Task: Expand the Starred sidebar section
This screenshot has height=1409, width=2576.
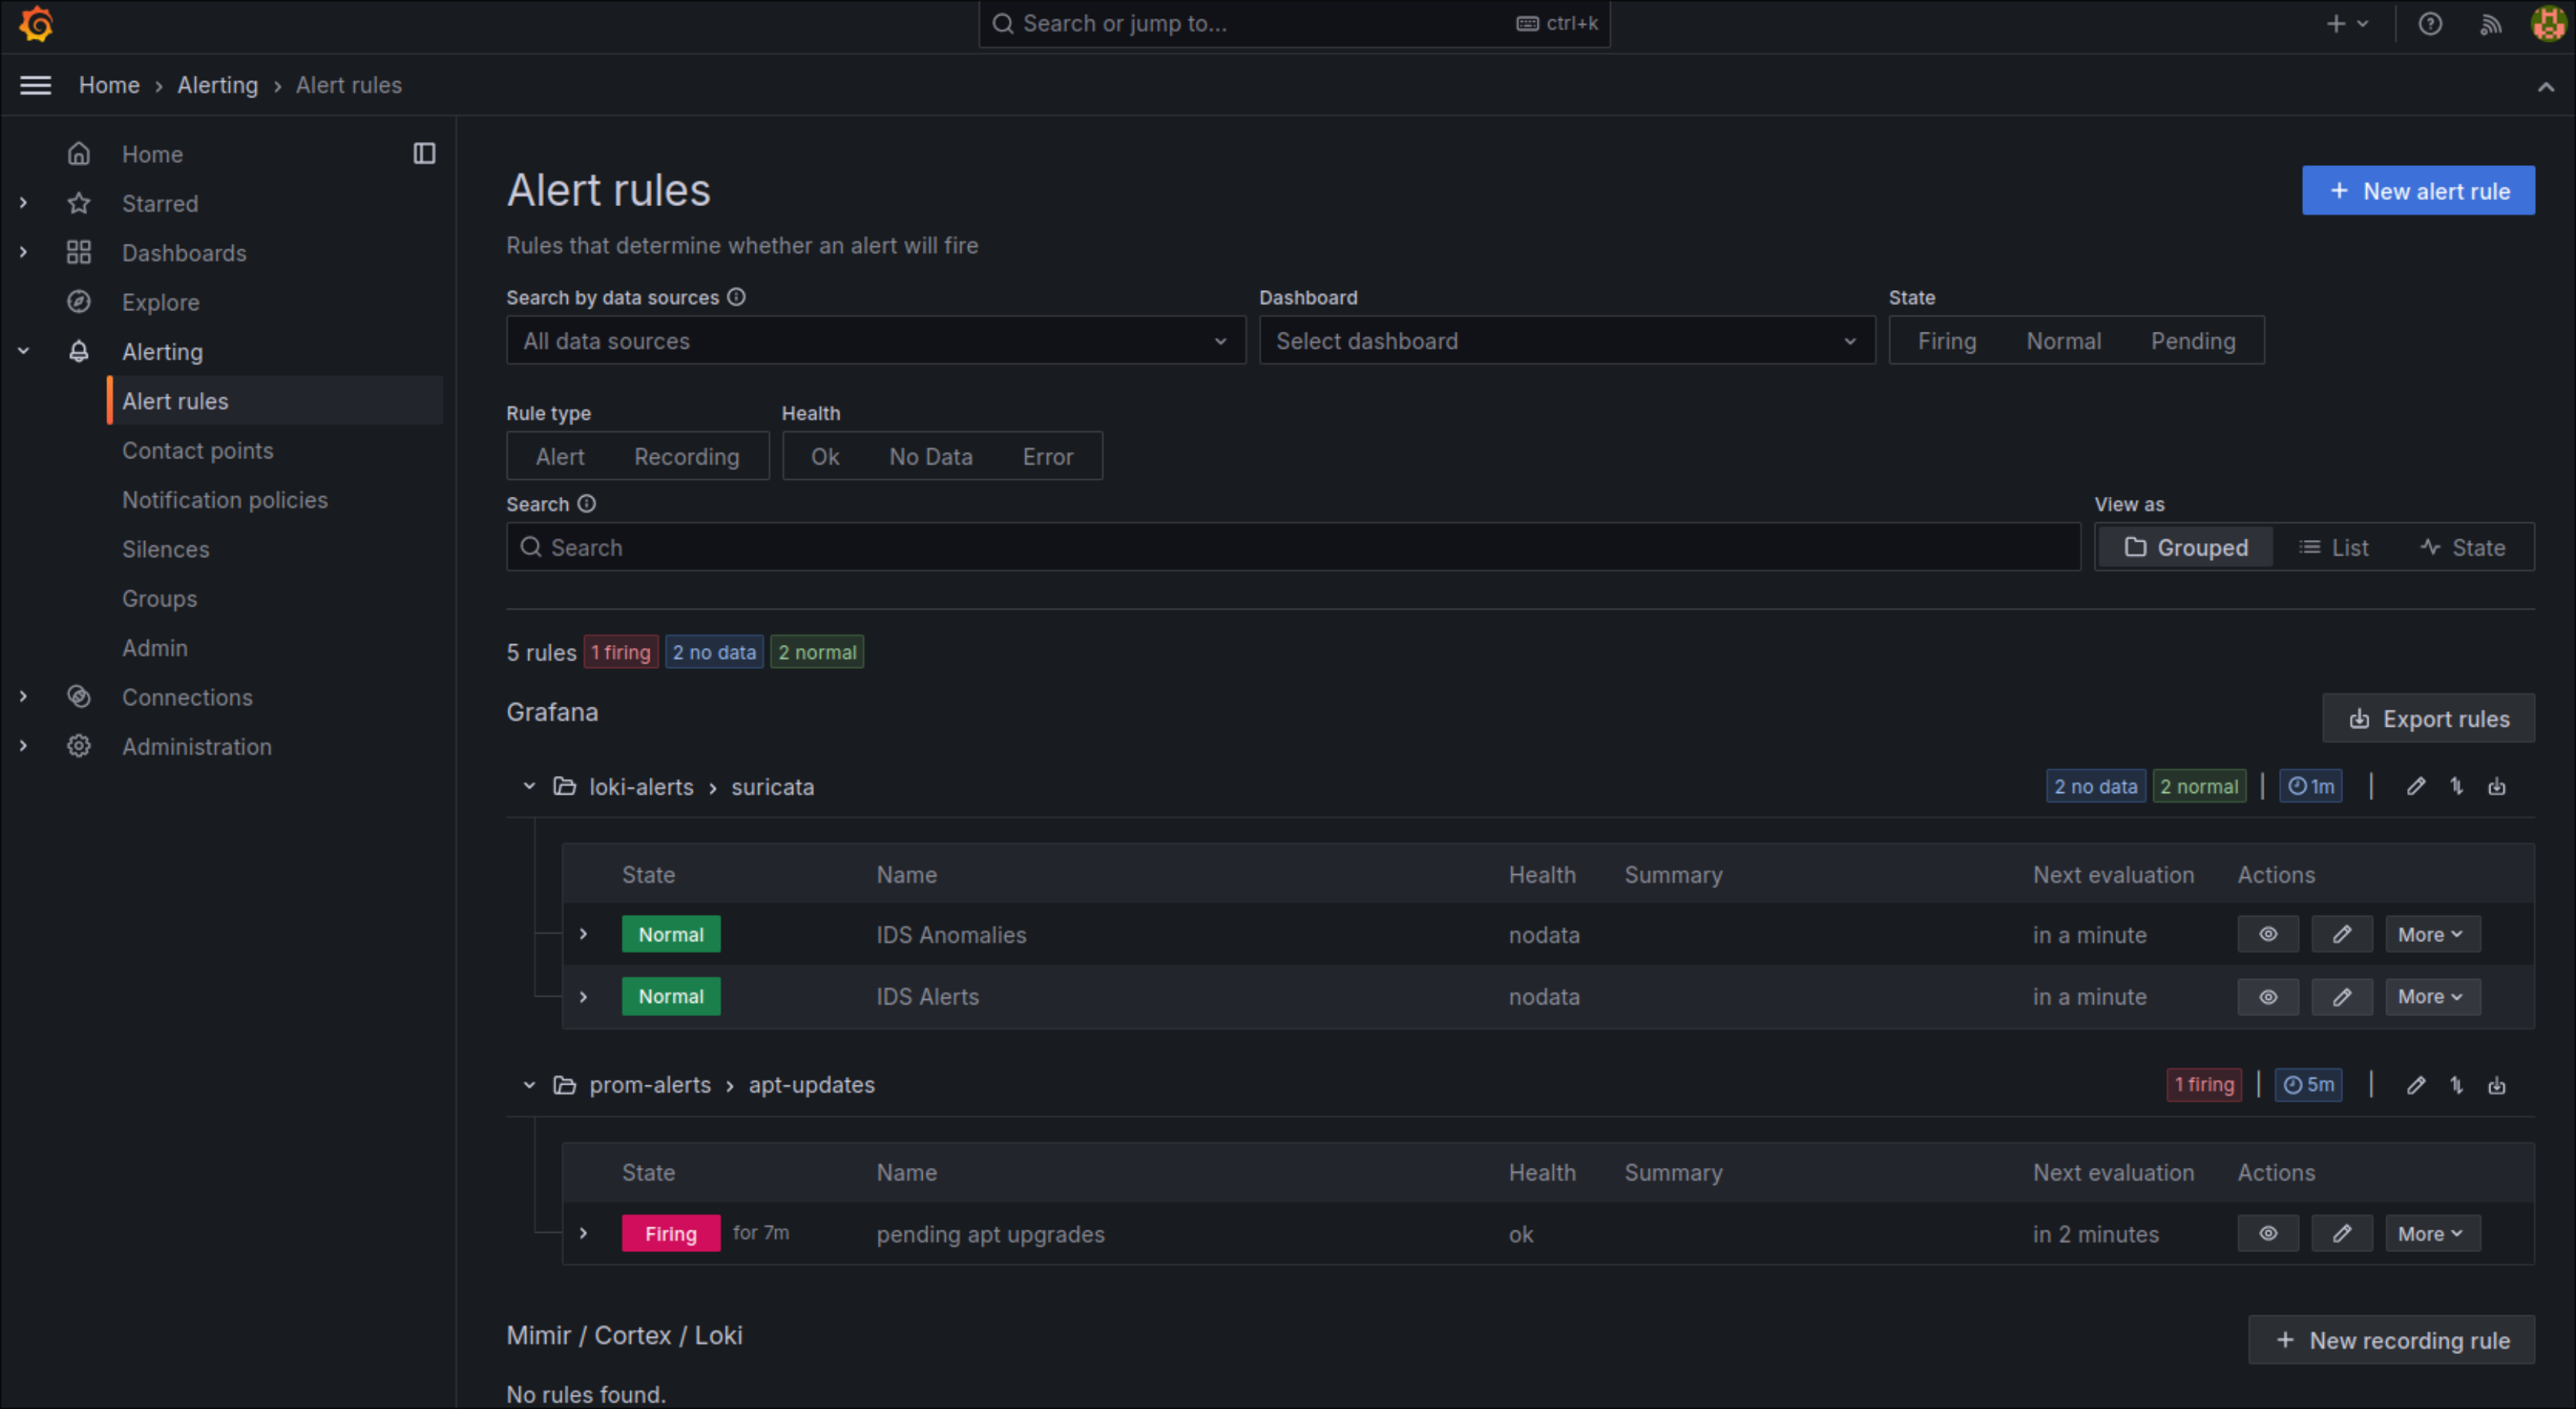Action: 23,203
